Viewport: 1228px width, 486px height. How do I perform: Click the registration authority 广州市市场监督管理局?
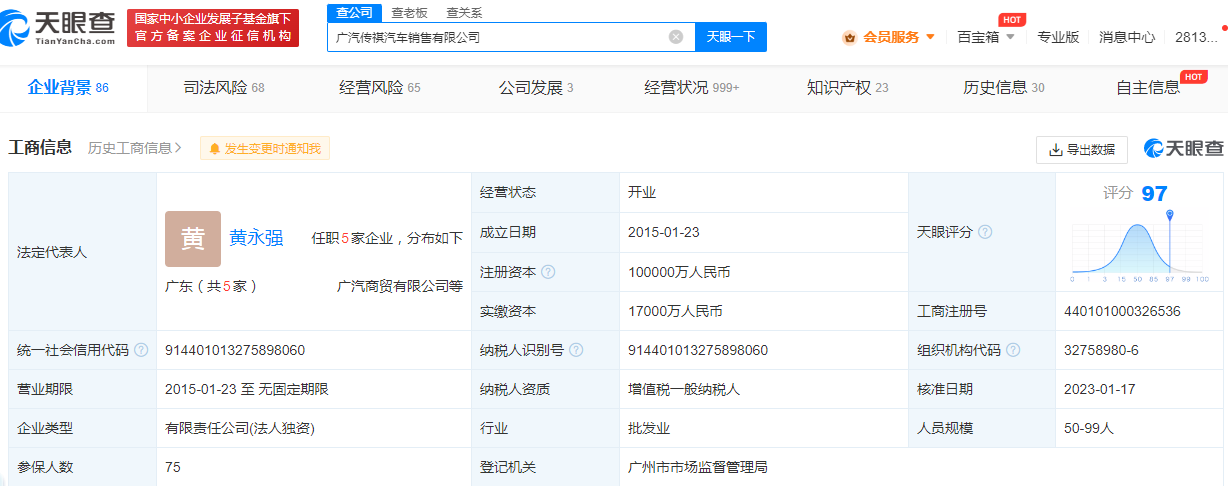pyautogui.click(x=698, y=467)
